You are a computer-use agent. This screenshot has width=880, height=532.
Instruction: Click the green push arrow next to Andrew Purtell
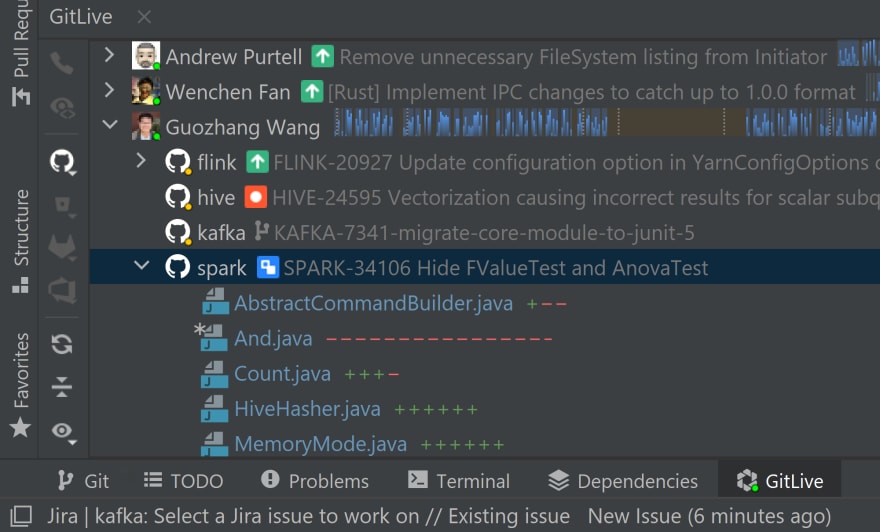click(323, 56)
